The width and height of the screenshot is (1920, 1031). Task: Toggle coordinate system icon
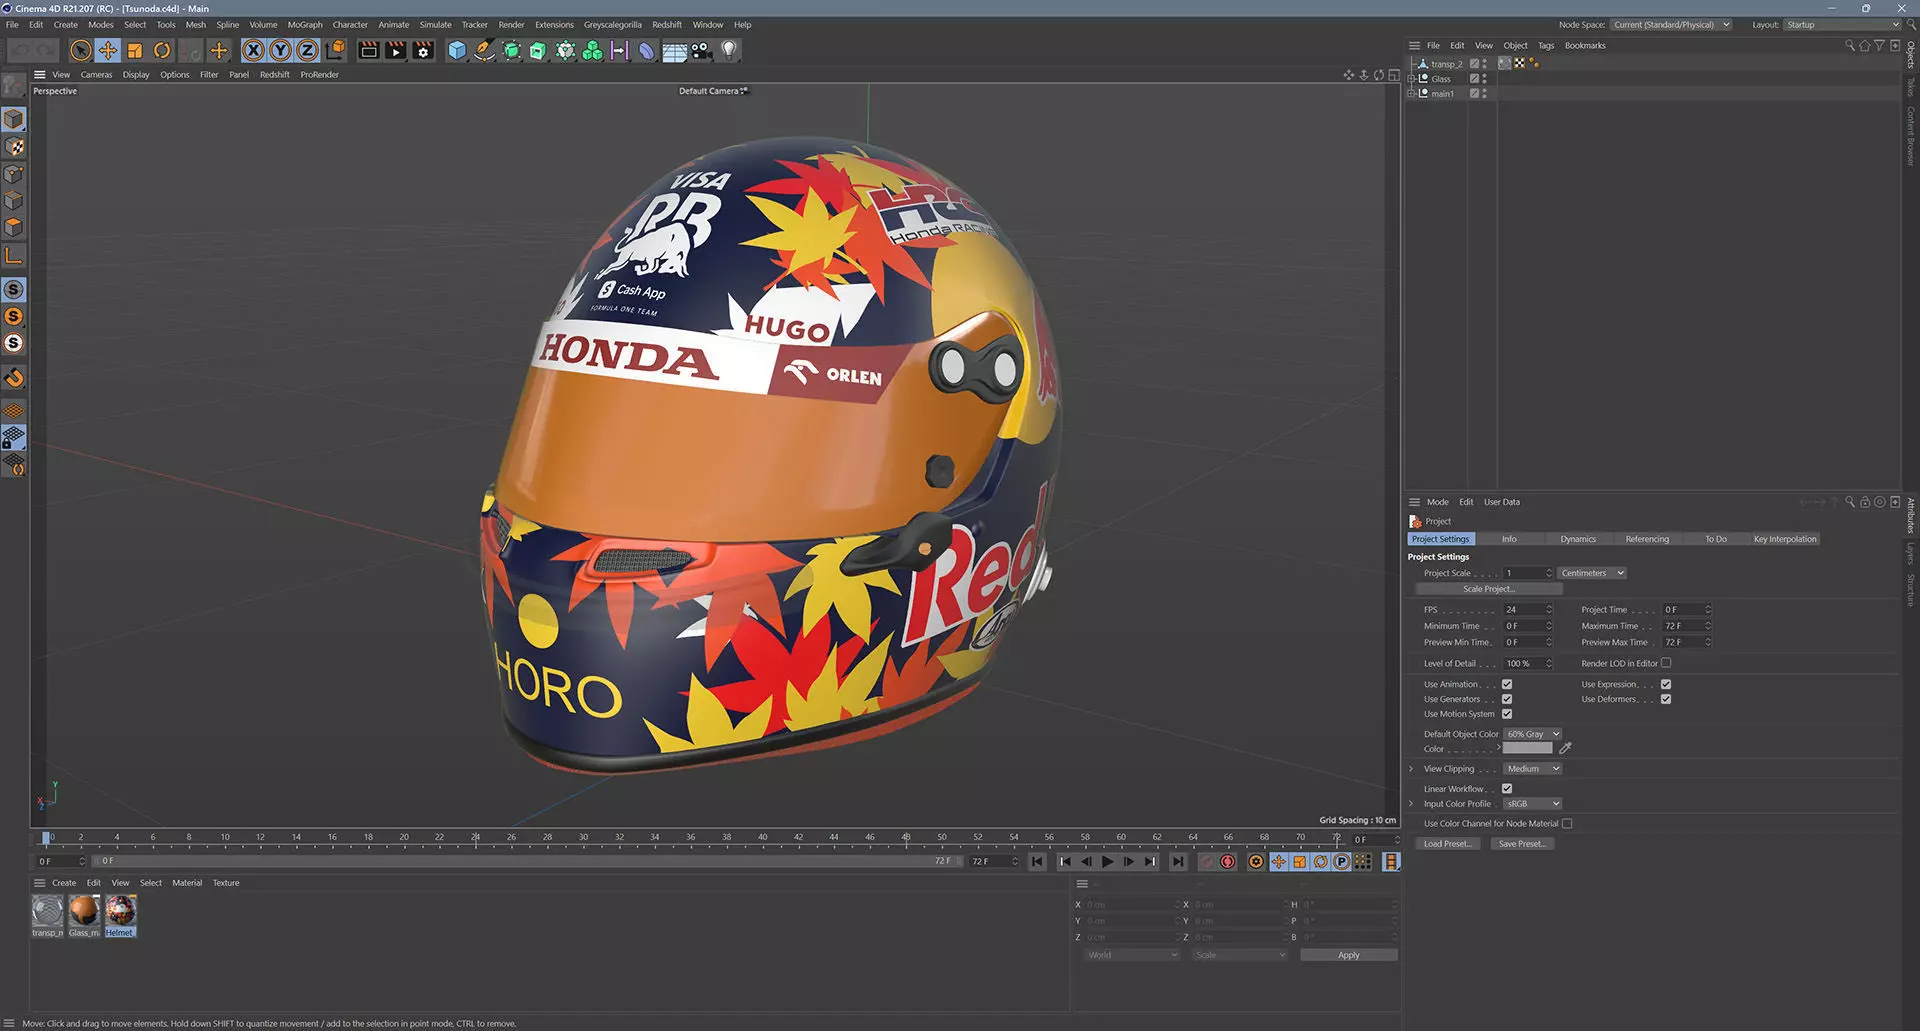pyautogui.click(x=336, y=50)
